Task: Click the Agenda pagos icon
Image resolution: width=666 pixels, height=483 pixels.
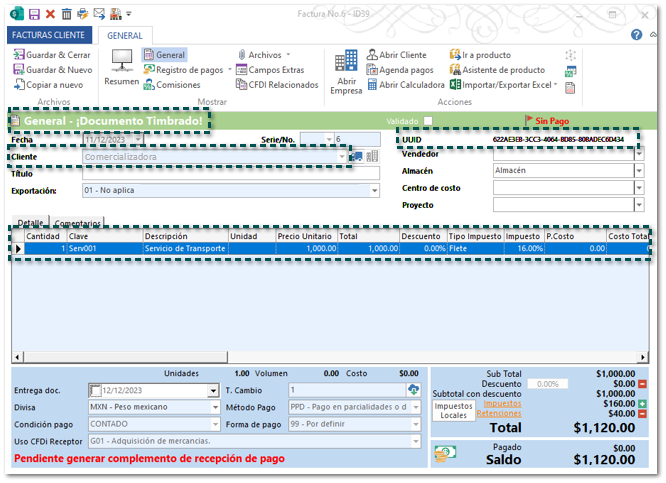Action: click(x=372, y=70)
